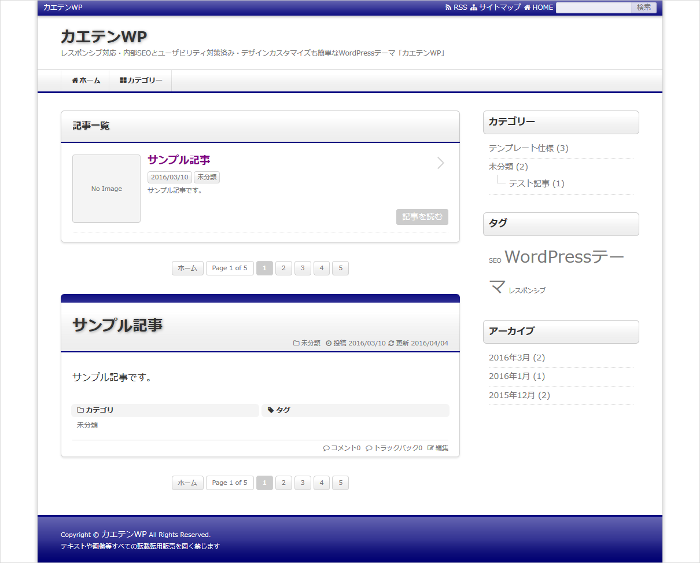The width and height of the screenshot is (700, 563).
Task: Click the RSS feed icon
Action: (448, 7)
